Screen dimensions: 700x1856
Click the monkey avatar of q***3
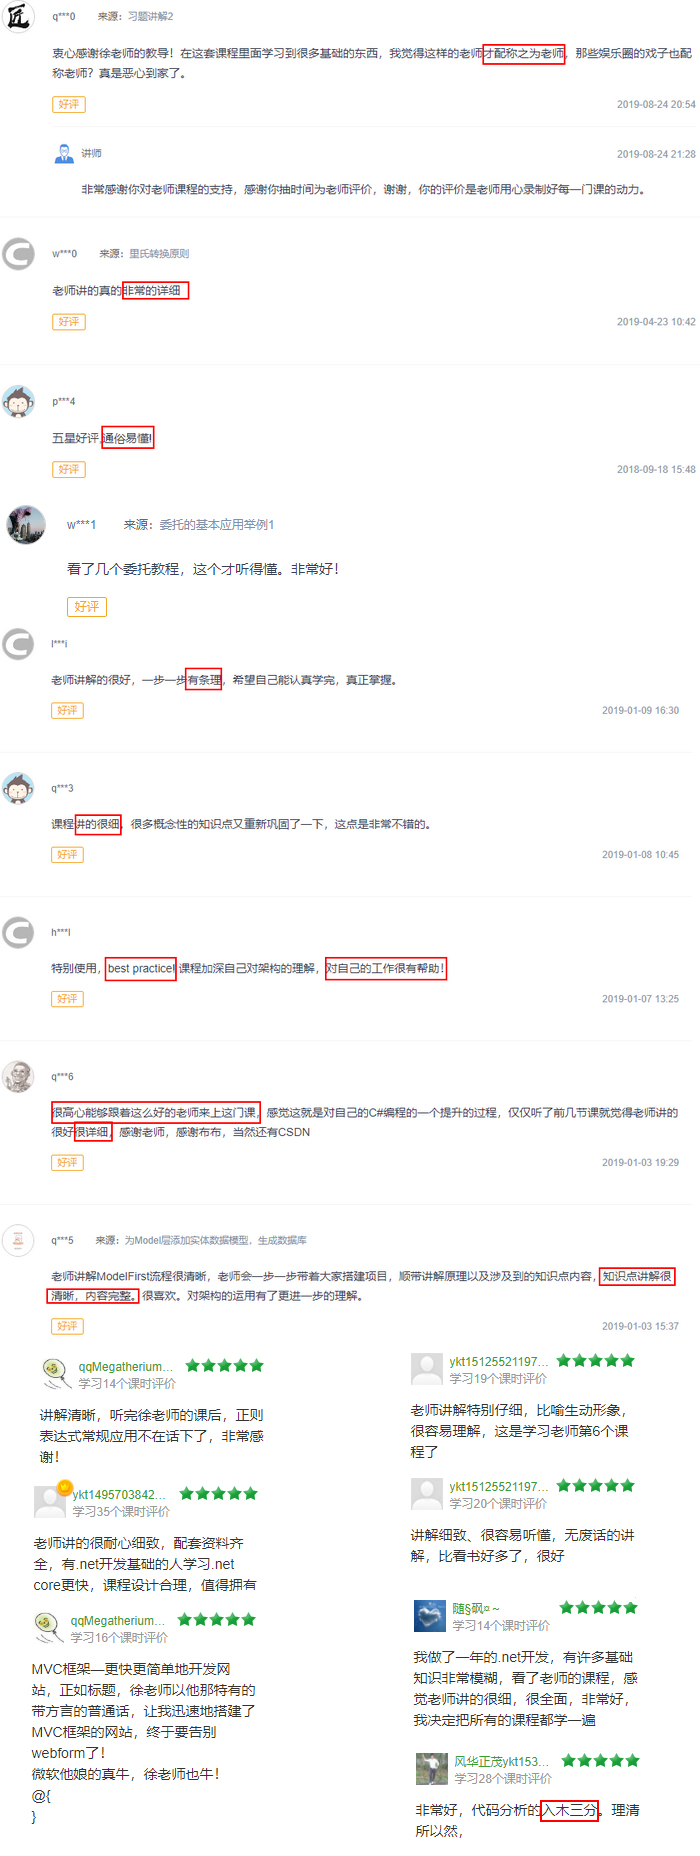pos(18,788)
